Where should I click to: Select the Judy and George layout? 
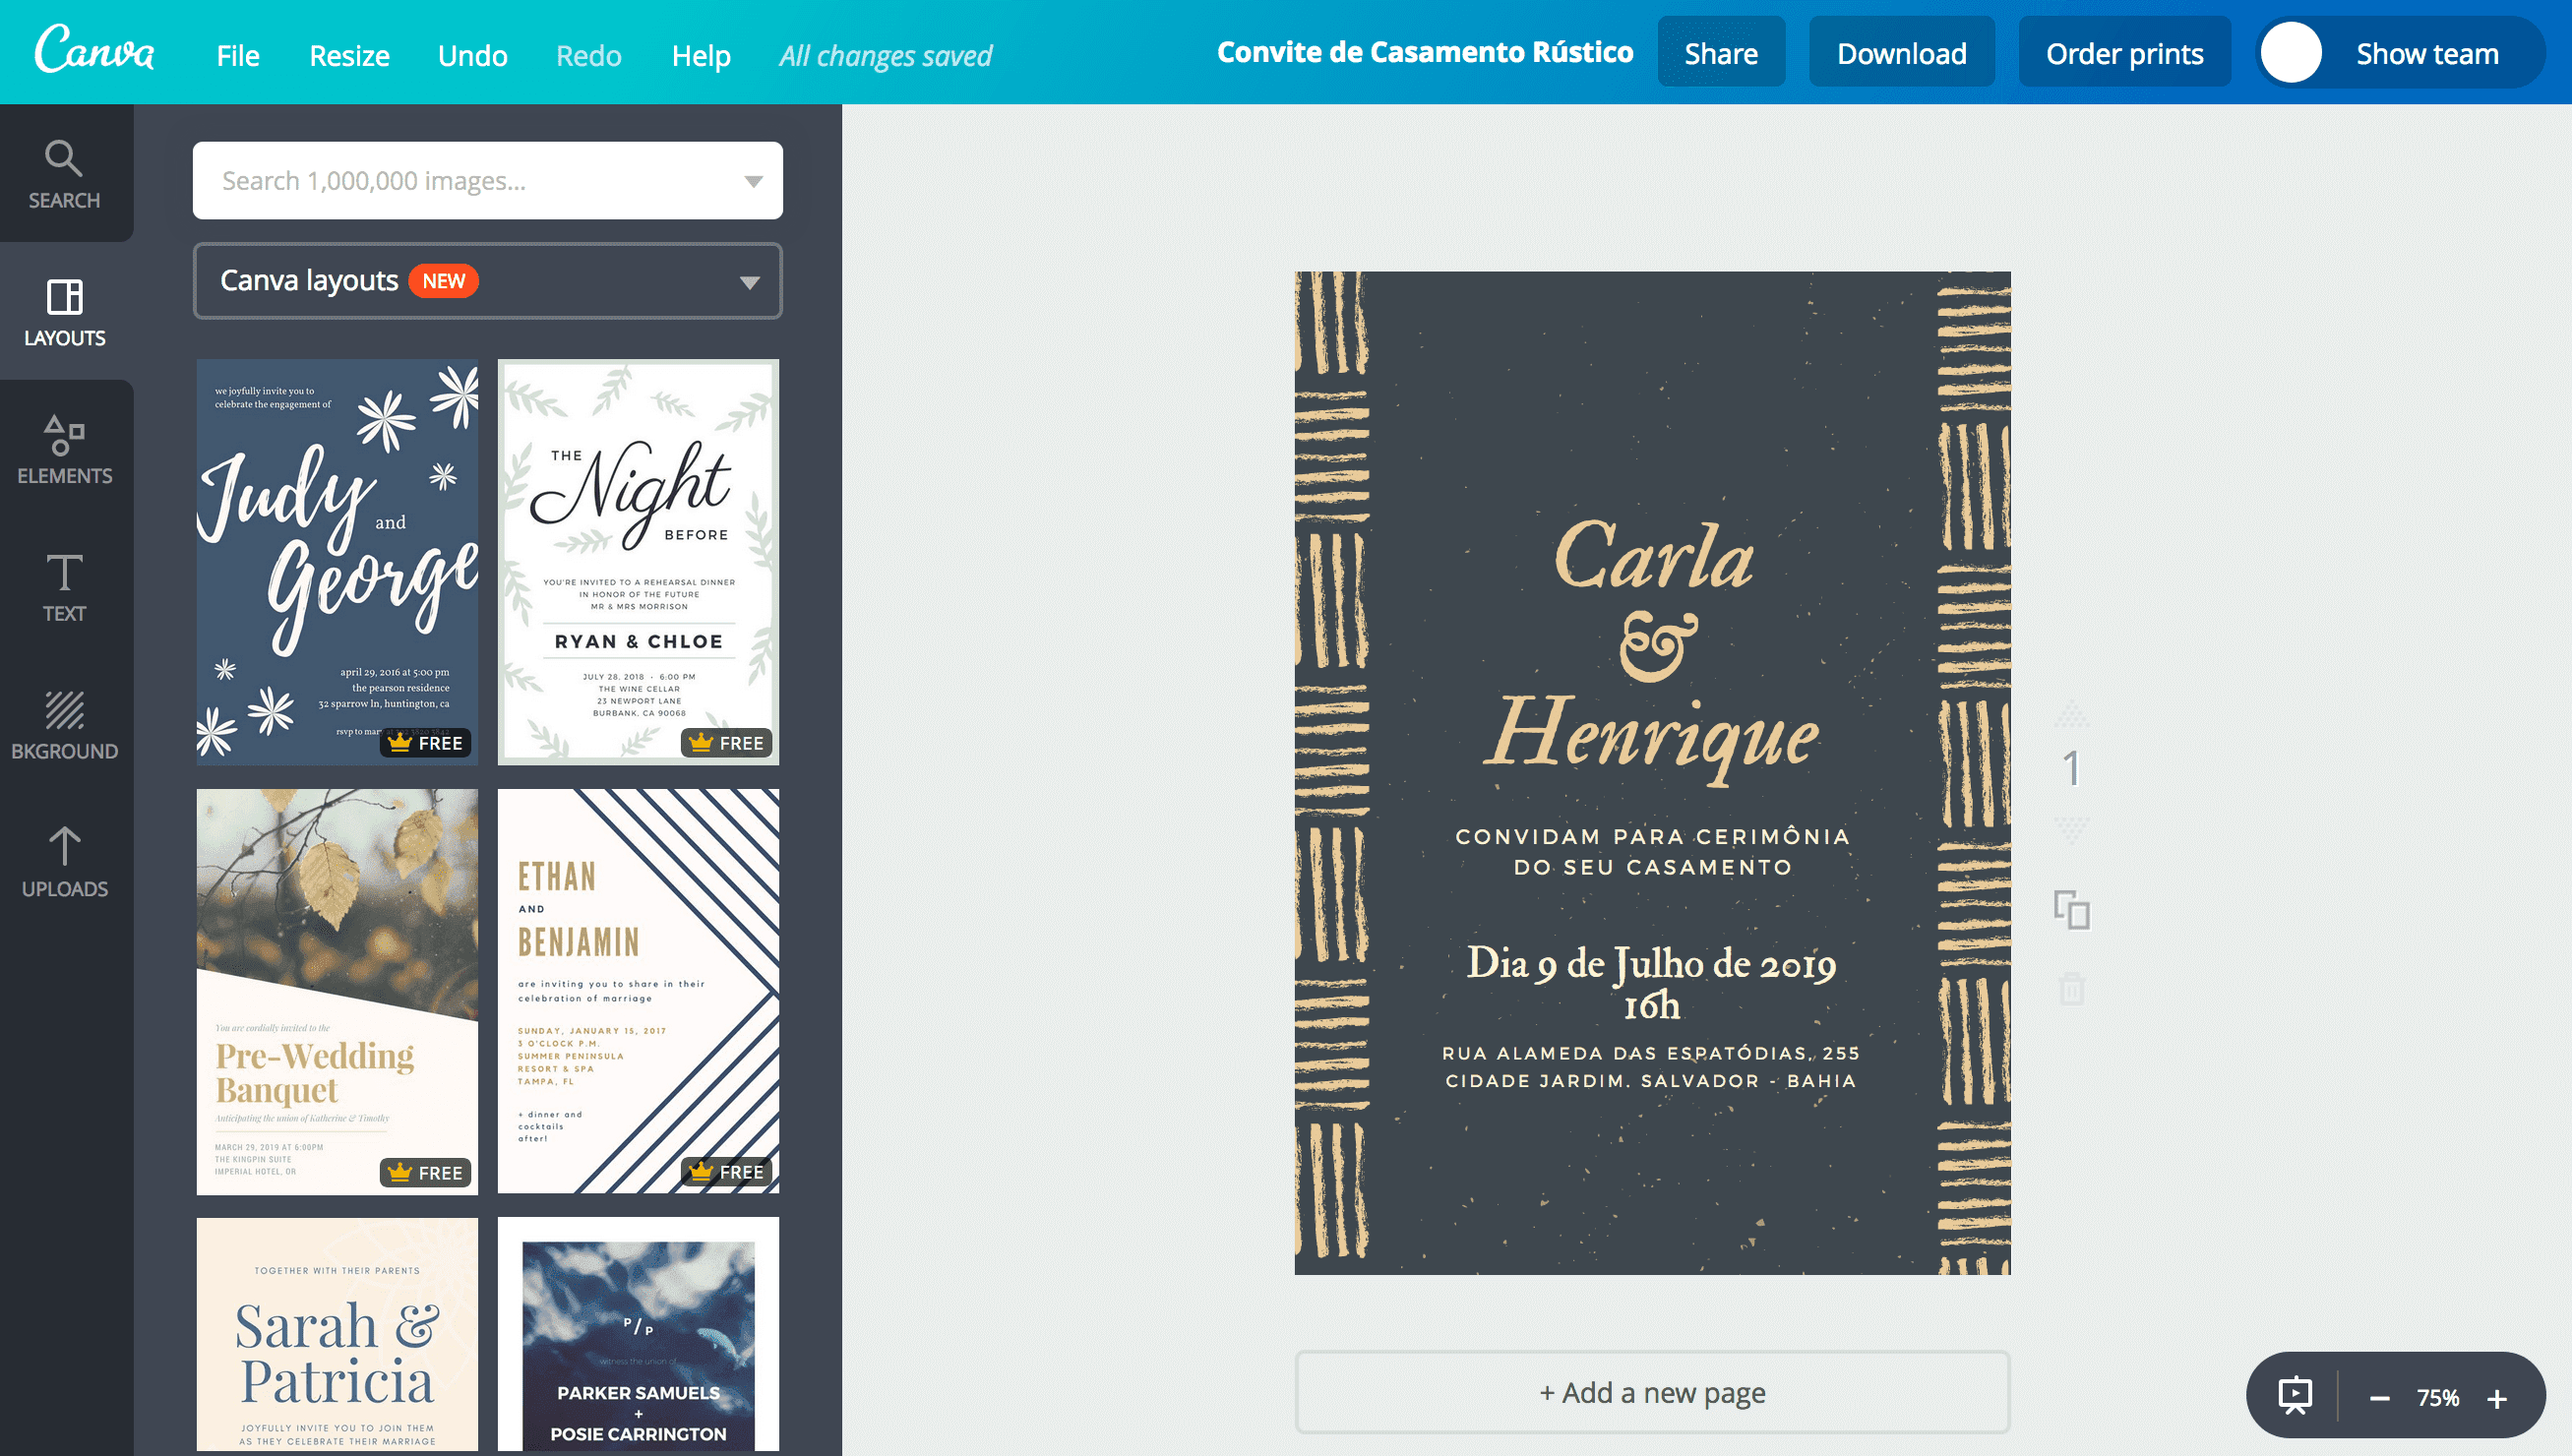(337, 562)
